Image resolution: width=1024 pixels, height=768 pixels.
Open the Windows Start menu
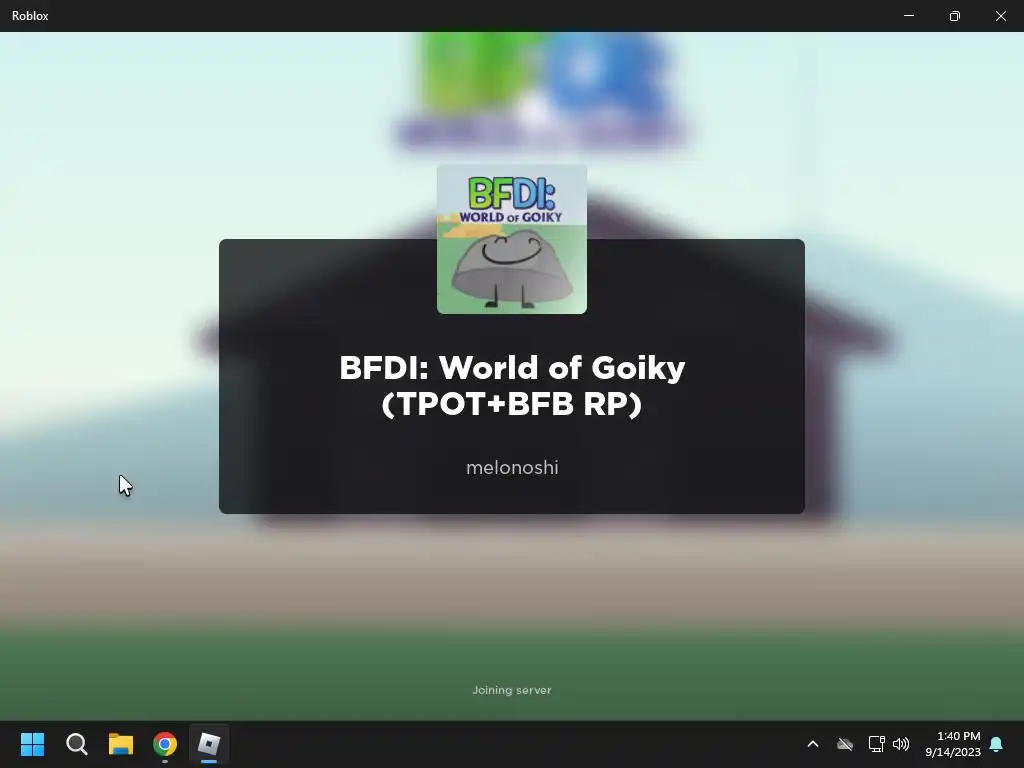(32, 744)
